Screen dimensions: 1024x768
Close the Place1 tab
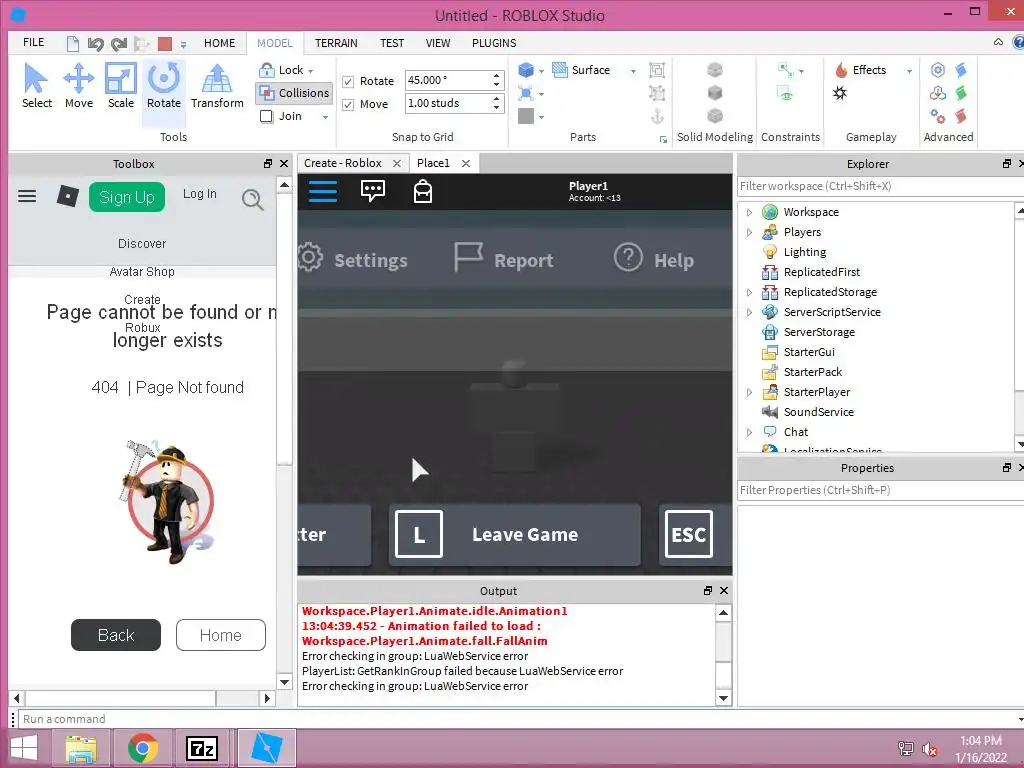(x=466, y=163)
